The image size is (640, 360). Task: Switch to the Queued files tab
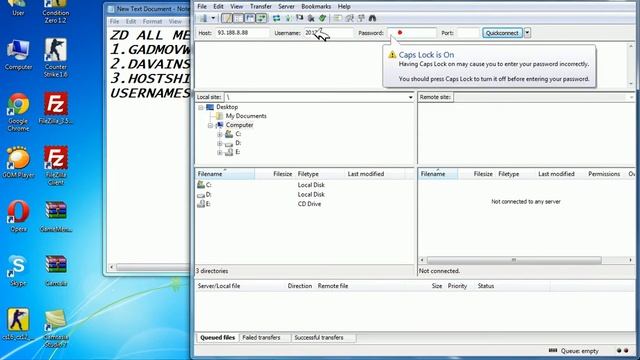coord(218,338)
